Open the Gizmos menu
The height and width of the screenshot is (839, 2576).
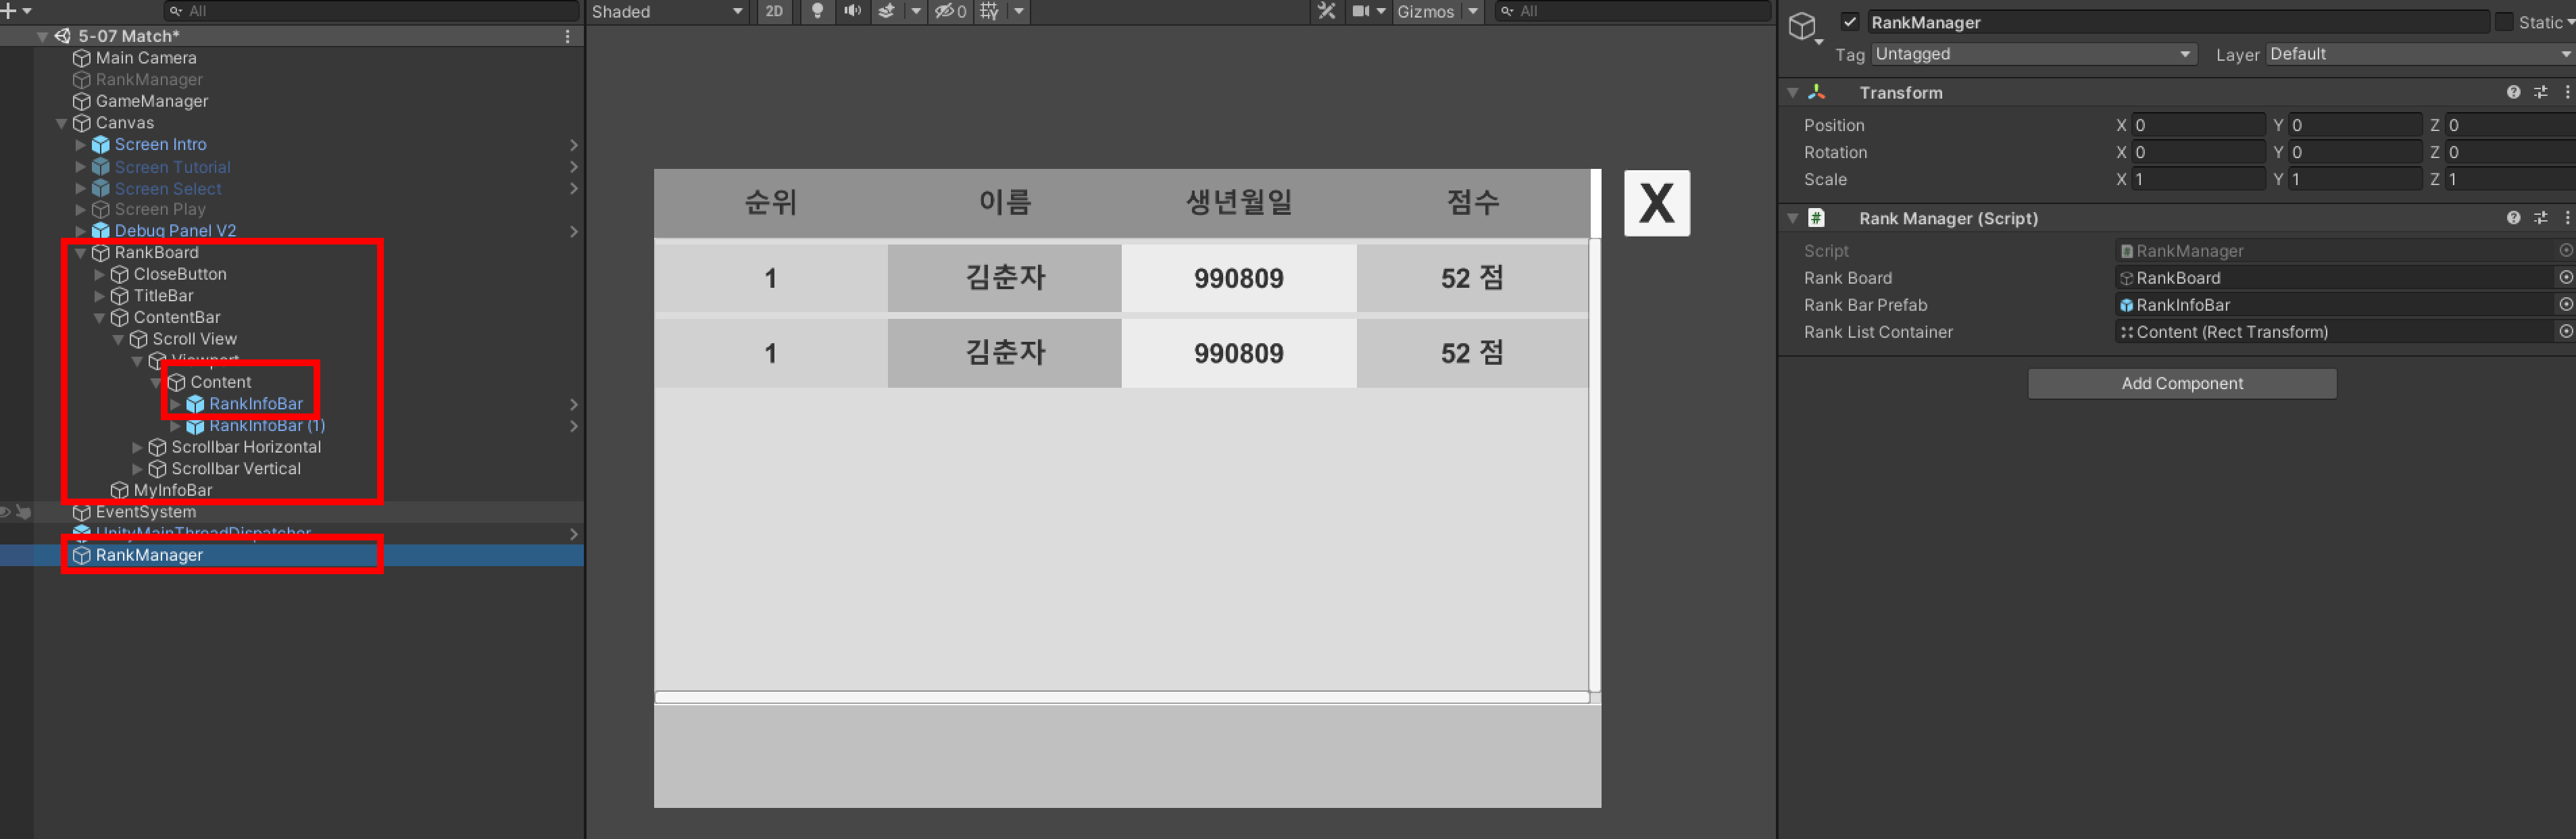coord(1425,11)
